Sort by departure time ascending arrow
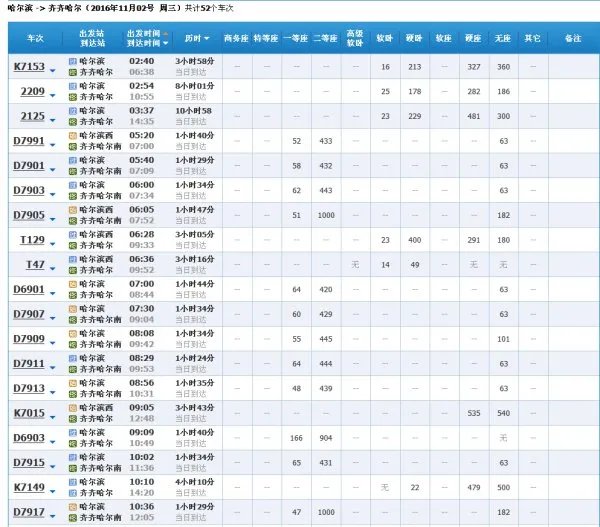Screen dimensions: 600x527 click(166, 34)
